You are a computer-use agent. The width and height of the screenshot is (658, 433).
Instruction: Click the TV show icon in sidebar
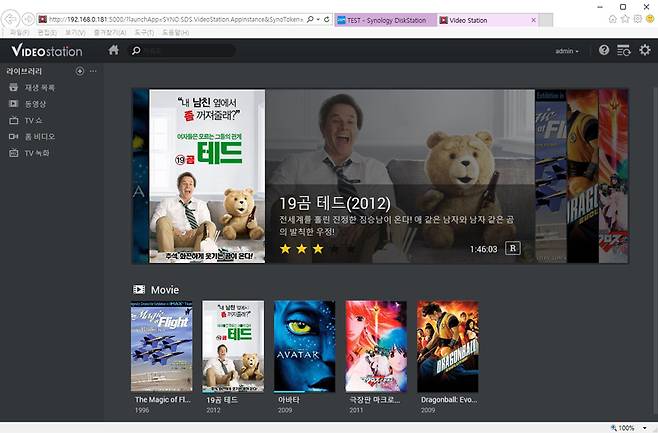[x=13, y=120]
